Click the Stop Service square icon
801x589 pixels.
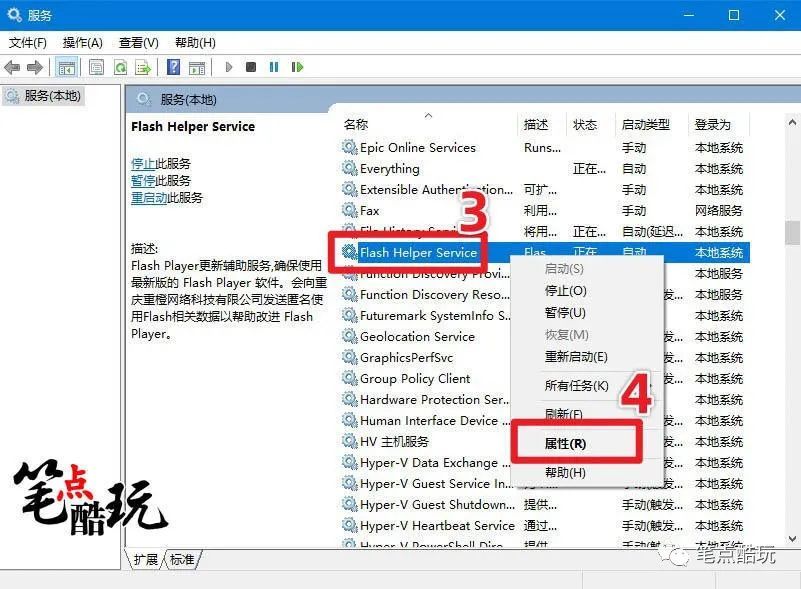[250, 67]
